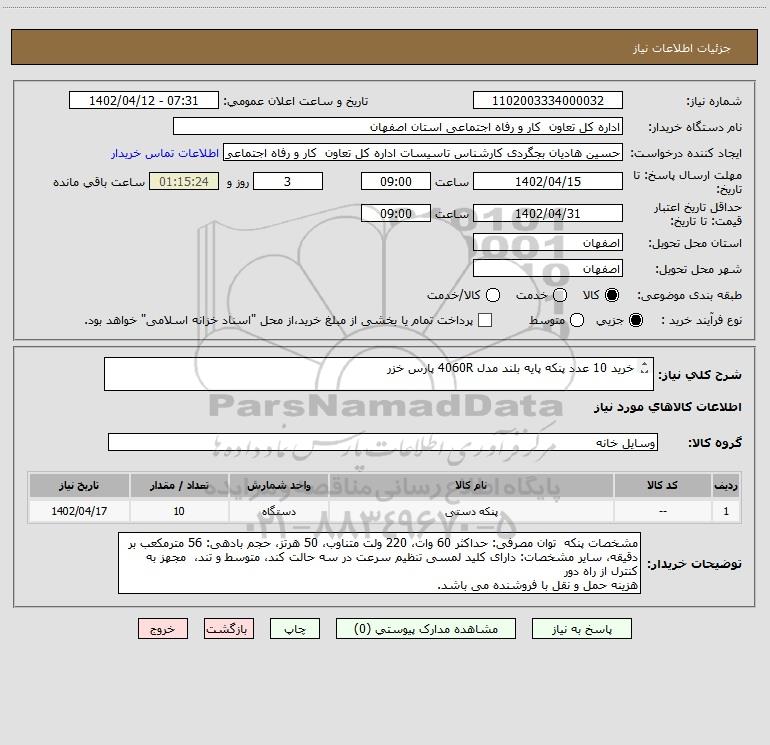
Task: Select the متوسط purchase type radio
Action: [577, 320]
